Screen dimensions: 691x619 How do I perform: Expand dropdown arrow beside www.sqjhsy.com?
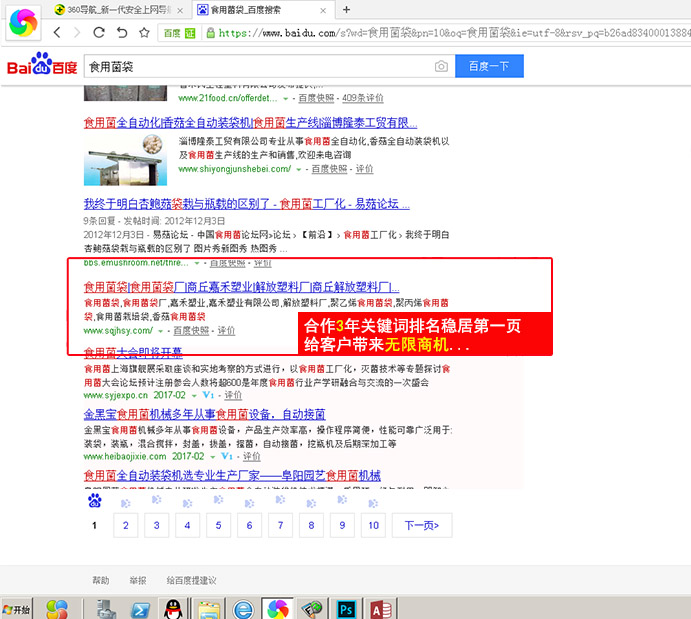(160, 331)
